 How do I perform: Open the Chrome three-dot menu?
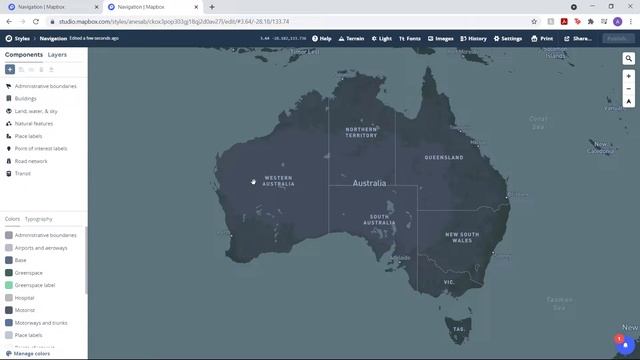coord(631,22)
